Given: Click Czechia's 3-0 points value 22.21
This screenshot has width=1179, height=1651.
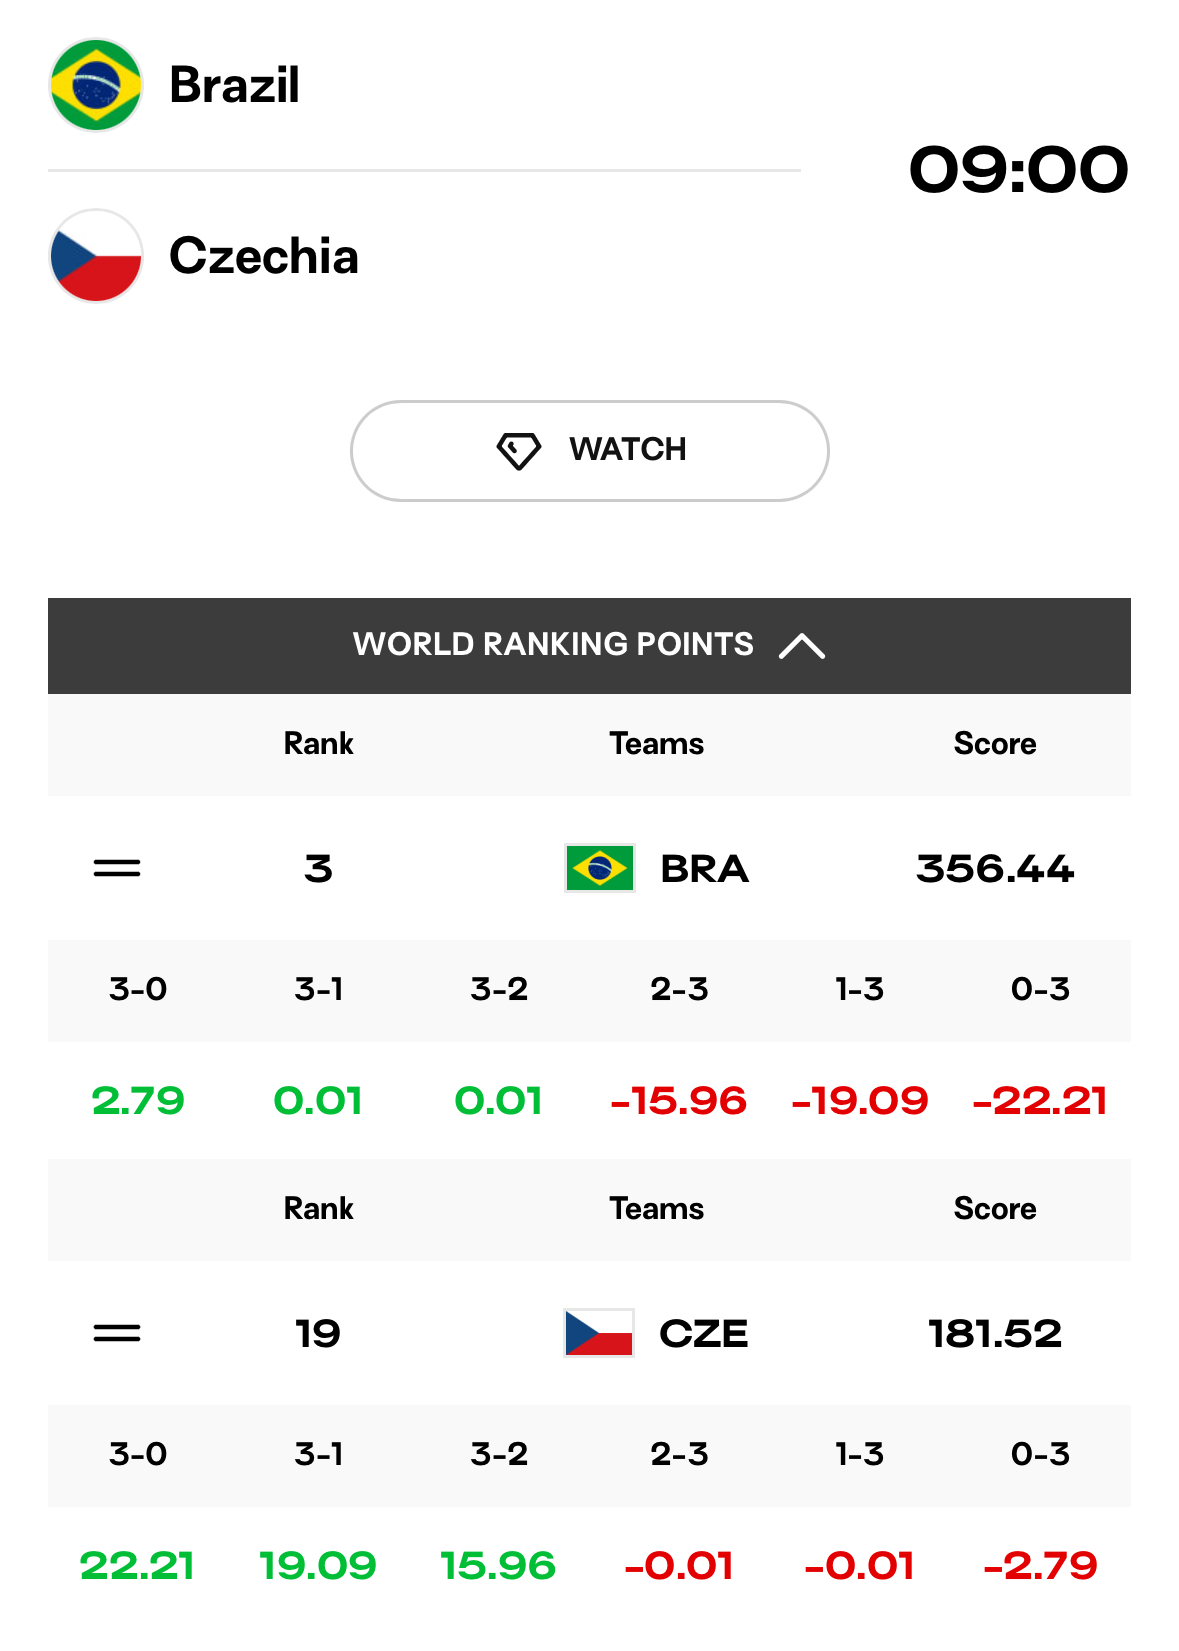Looking at the screenshot, I should click(138, 1566).
